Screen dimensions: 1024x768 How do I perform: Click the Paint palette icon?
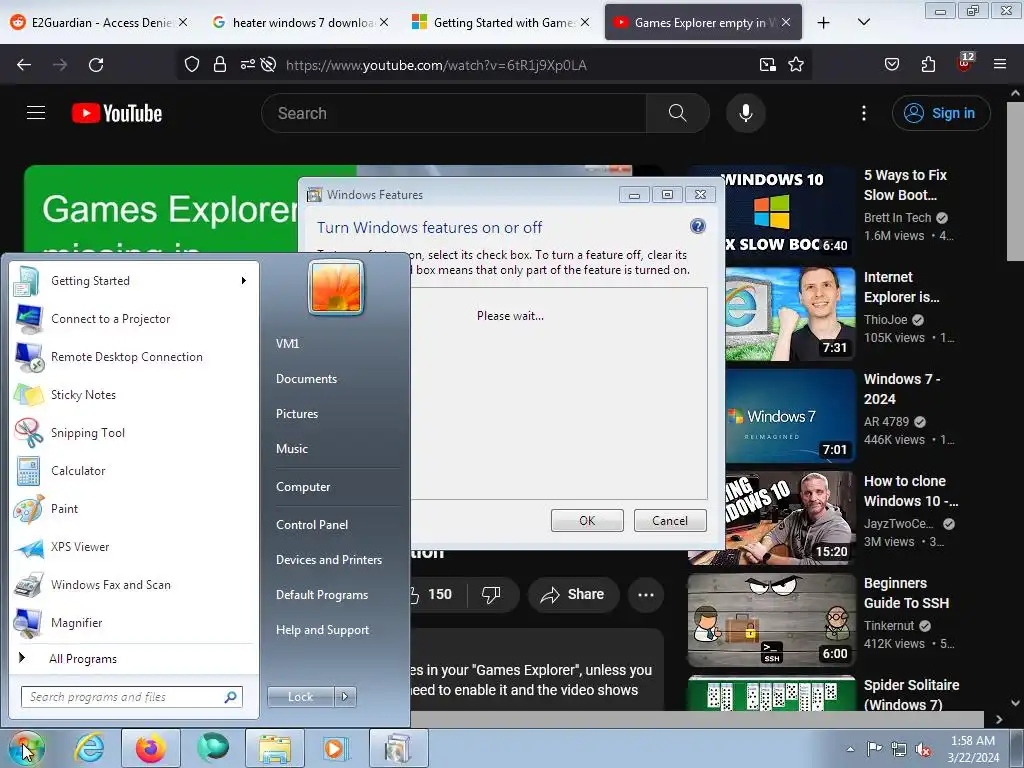click(x=29, y=509)
